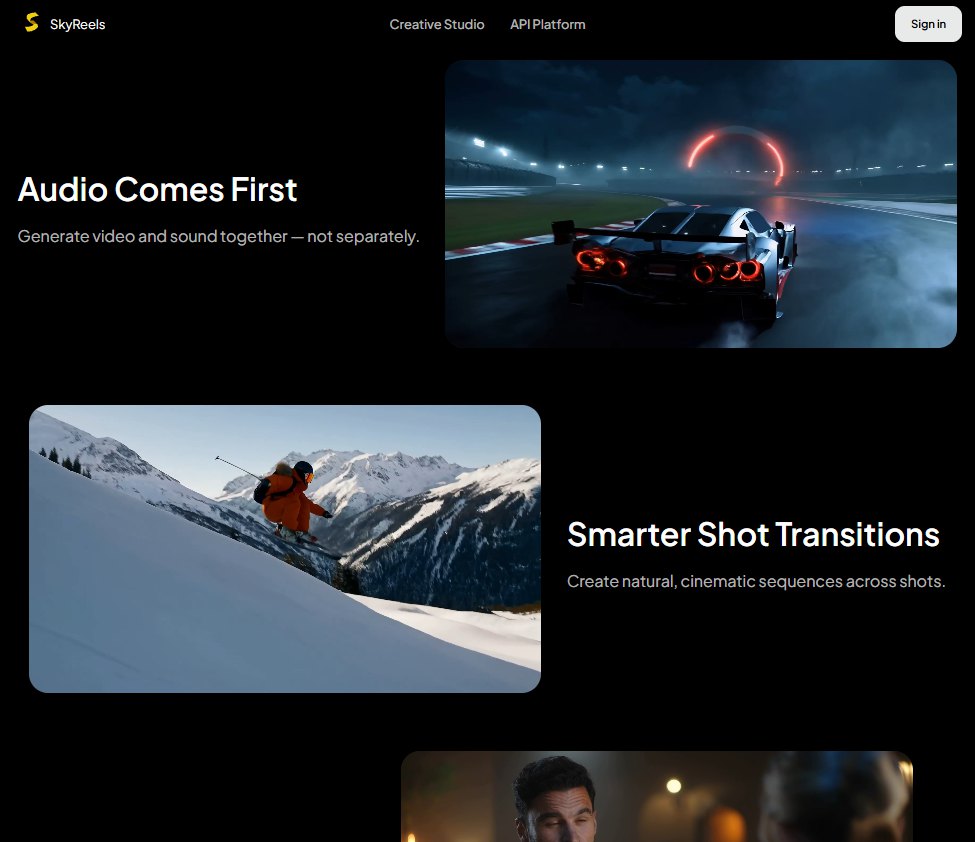Play the race car night track video
975x842 pixels.
click(700, 204)
